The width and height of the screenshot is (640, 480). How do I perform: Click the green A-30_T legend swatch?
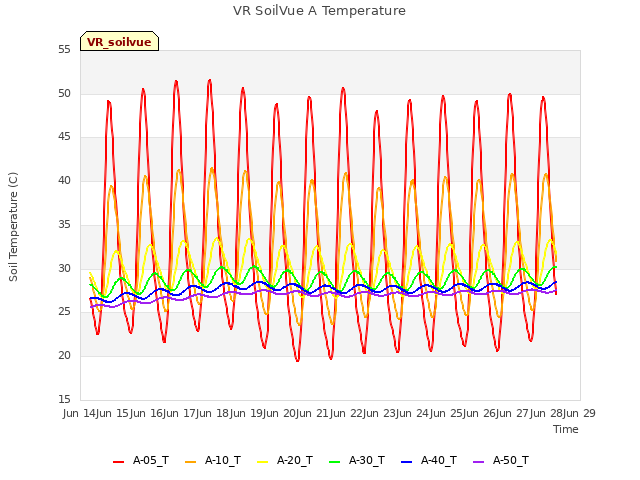[334, 462]
